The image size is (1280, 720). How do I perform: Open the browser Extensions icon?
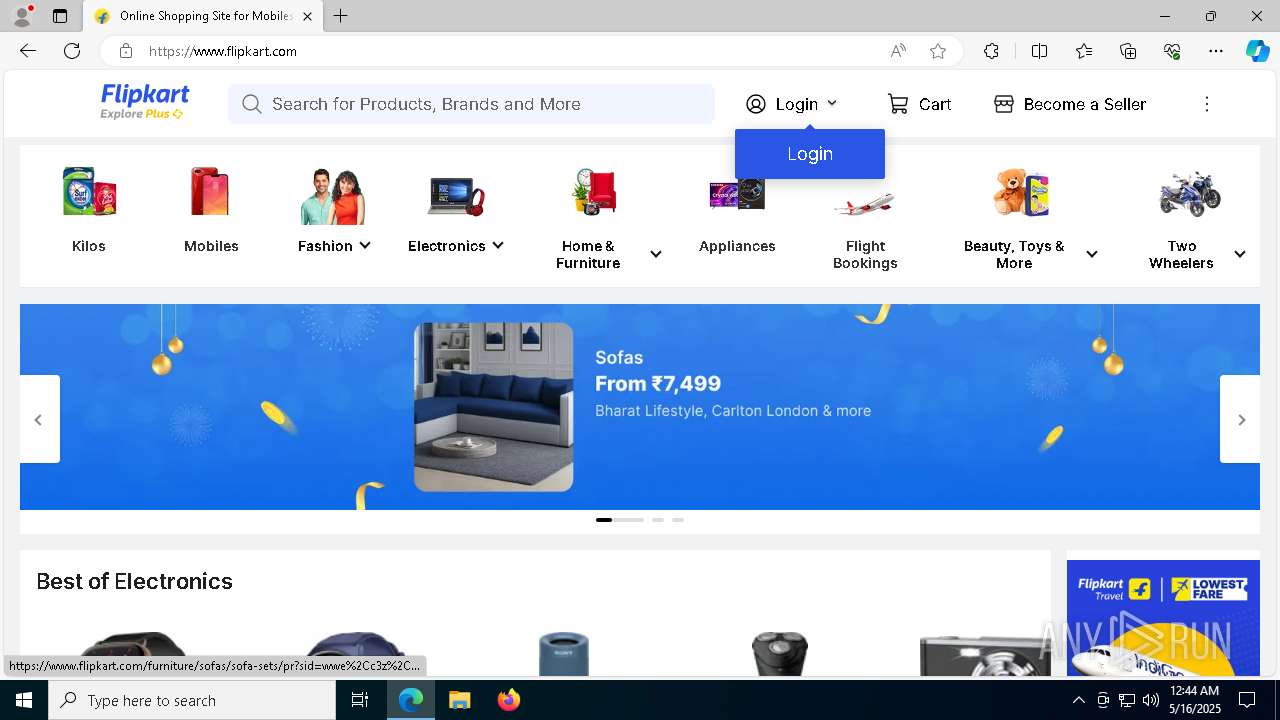[991, 51]
